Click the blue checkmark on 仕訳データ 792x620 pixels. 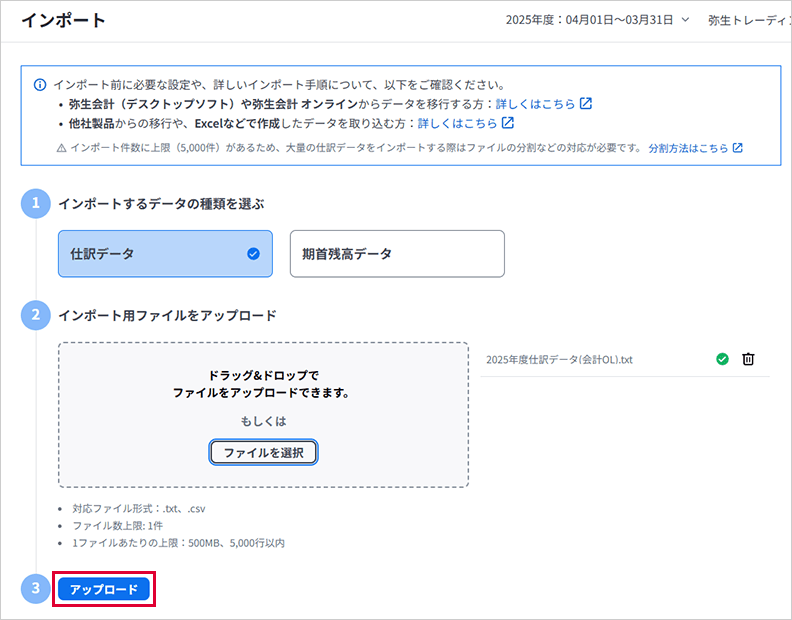[x=253, y=254]
